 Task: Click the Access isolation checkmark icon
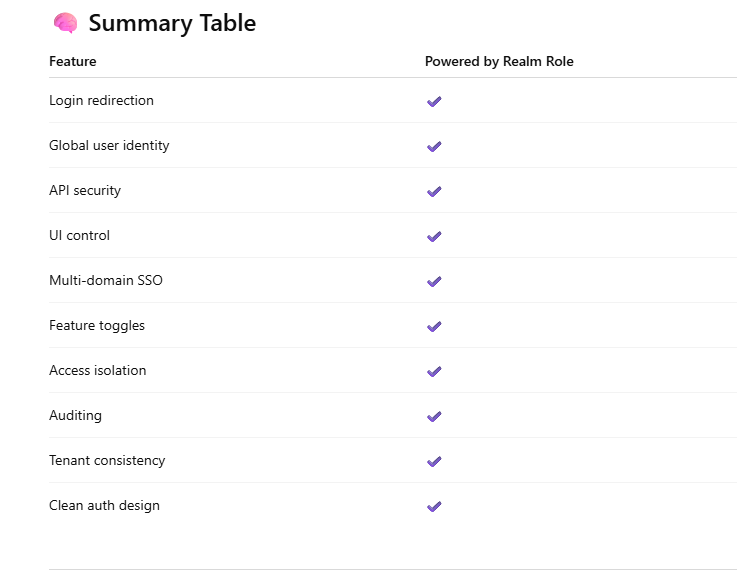[434, 372]
